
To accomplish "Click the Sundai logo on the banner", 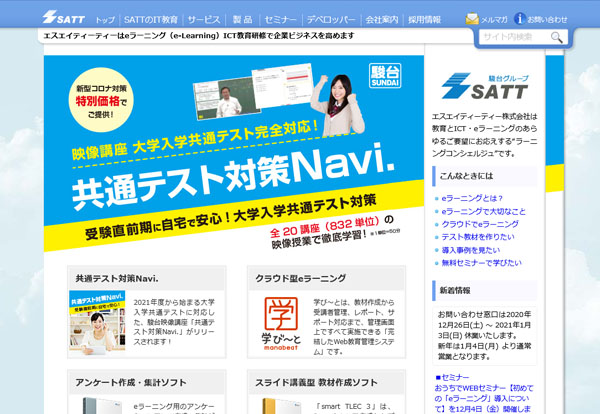I will pyautogui.click(x=385, y=75).
